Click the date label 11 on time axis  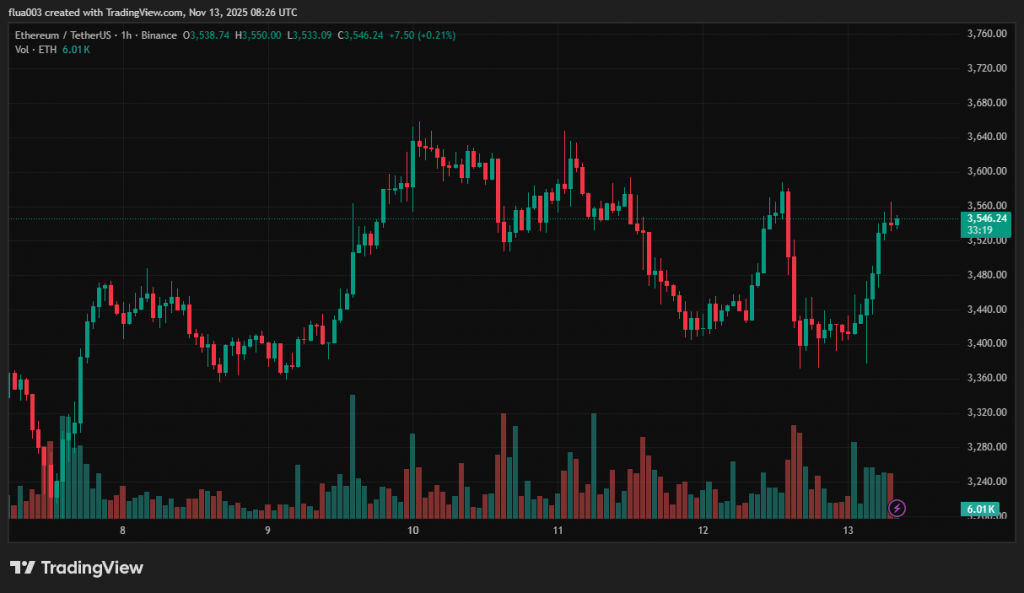(x=558, y=530)
